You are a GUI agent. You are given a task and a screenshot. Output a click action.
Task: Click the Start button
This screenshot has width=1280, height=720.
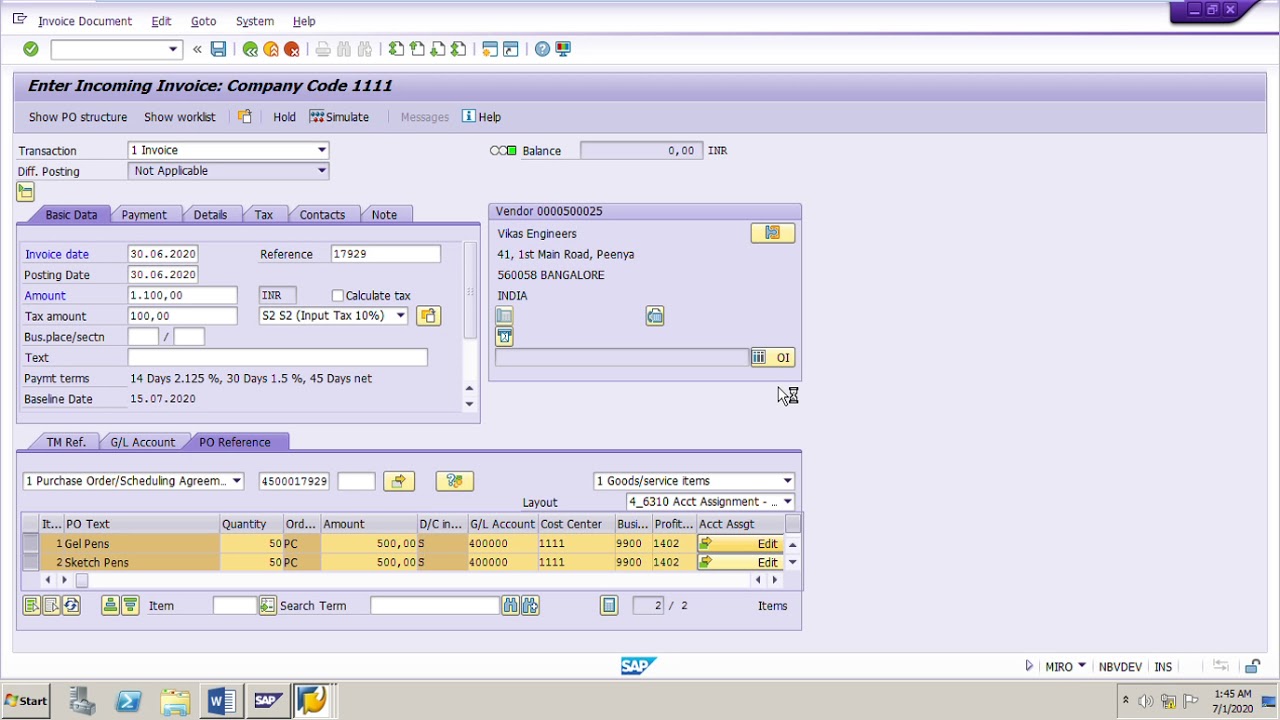point(27,701)
